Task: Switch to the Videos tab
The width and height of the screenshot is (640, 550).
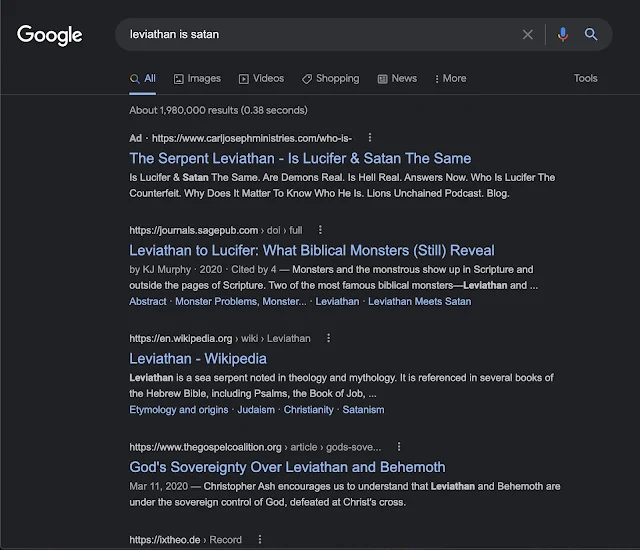Action: [x=261, y=78]
